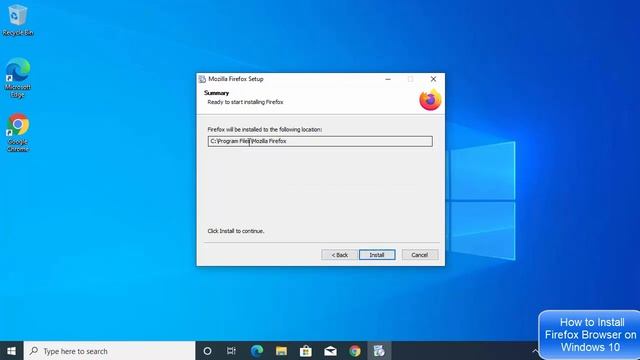Screen dimensions: 640x360
Task: Launch Google Chrome from the taskbar
Action: pyautogui.click(x=355, y=351)
